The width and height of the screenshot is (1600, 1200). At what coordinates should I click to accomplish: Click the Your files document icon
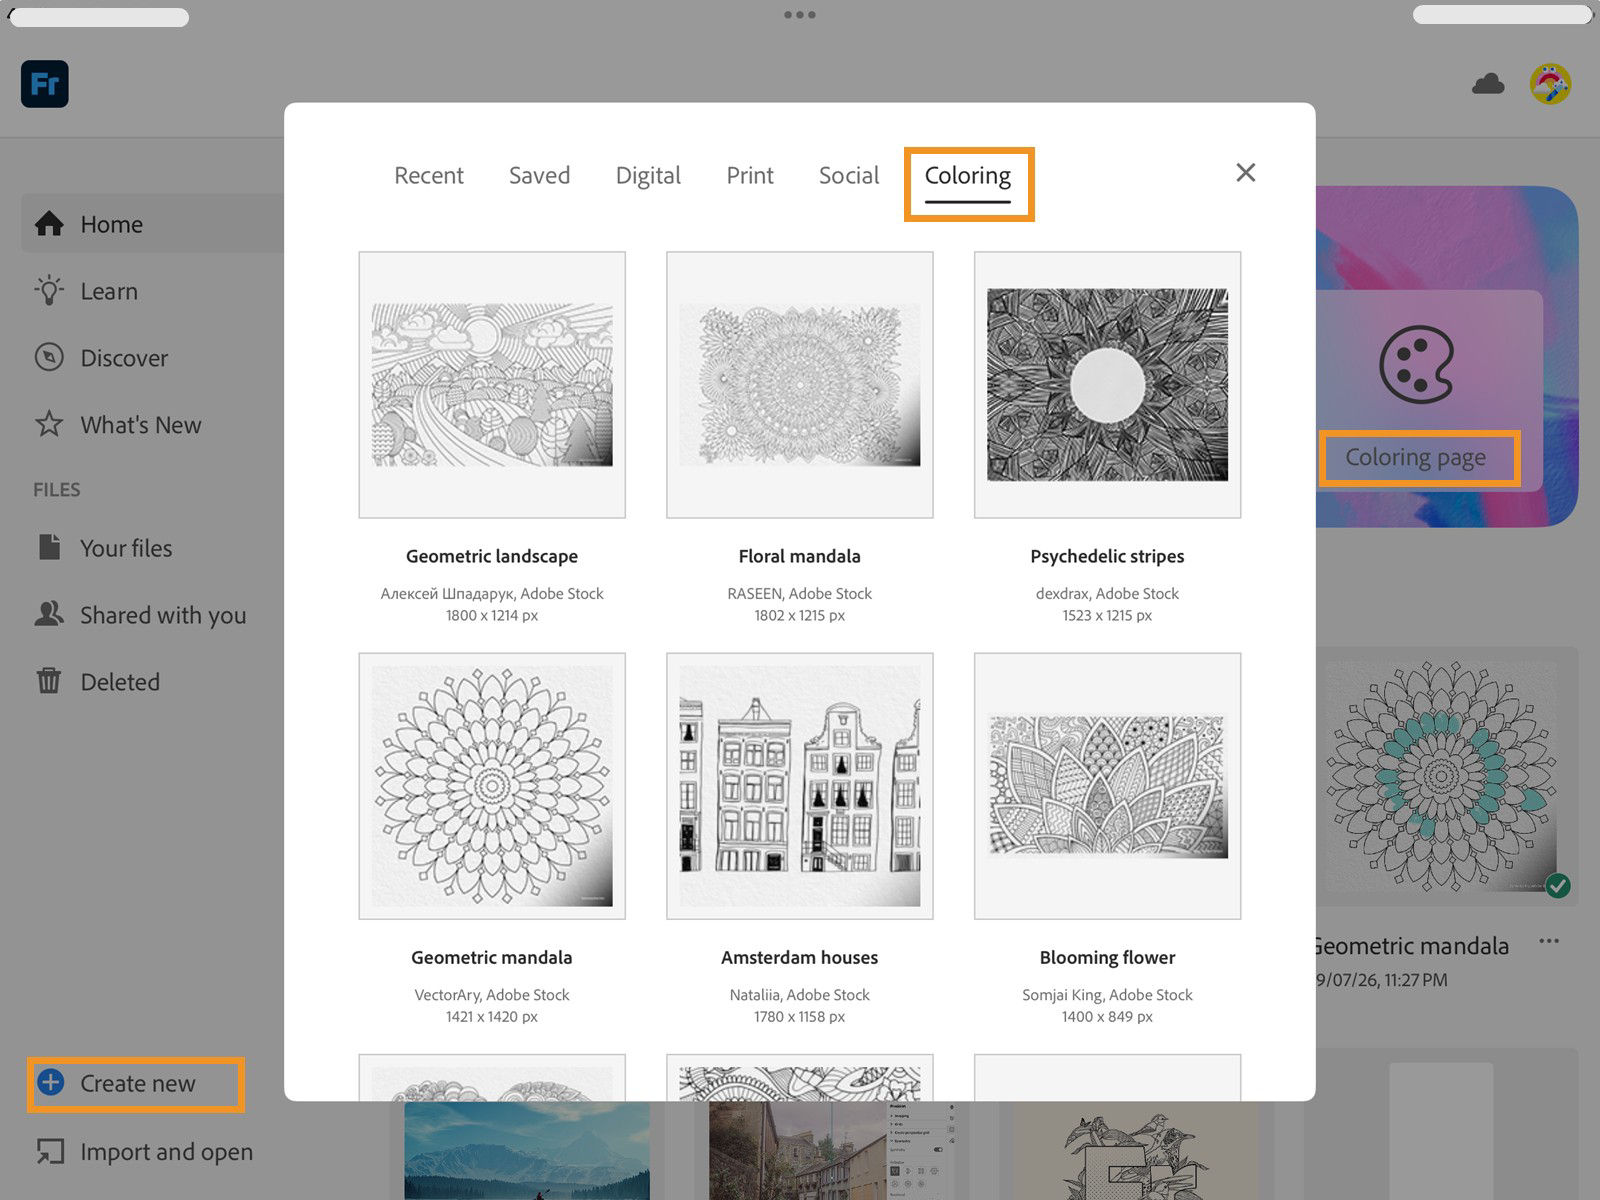[x=49, y=547]
